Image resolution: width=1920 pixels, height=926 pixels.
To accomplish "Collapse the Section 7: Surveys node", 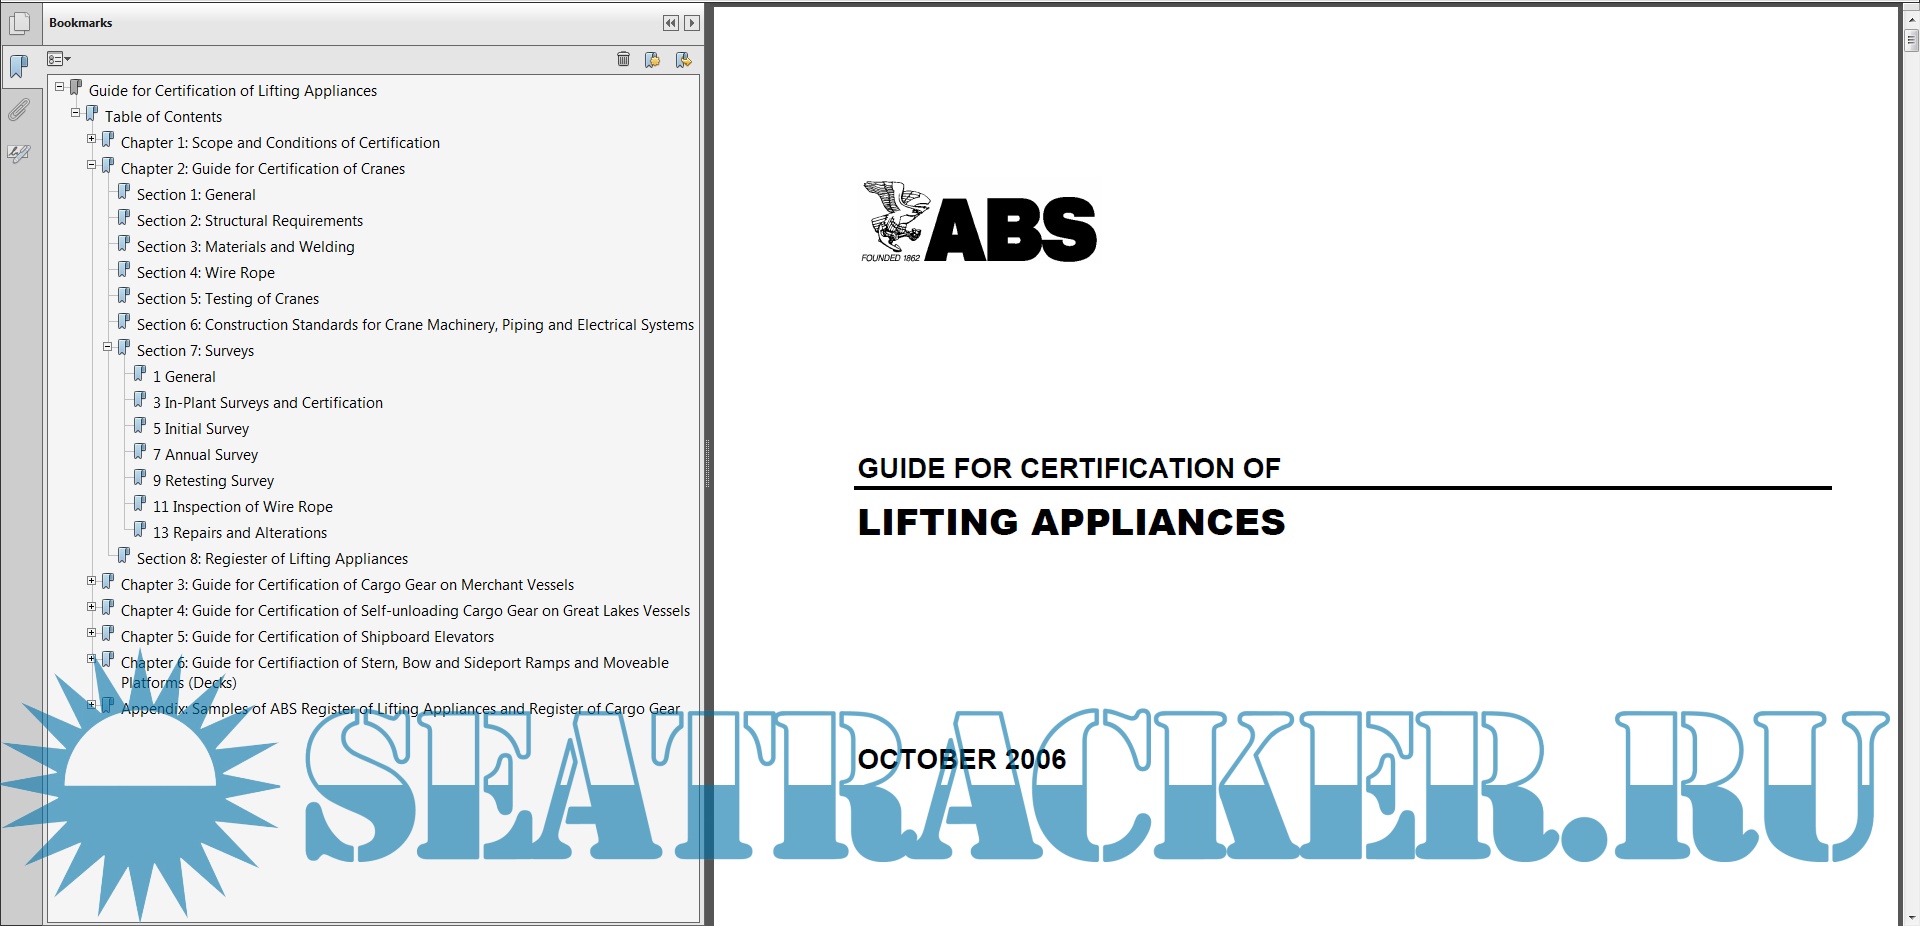I will [108, 347].
